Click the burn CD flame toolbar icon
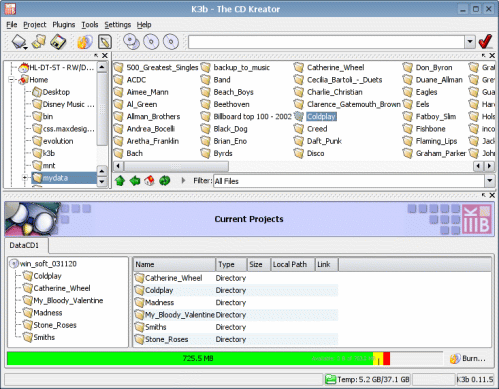 tap(85, 42)
